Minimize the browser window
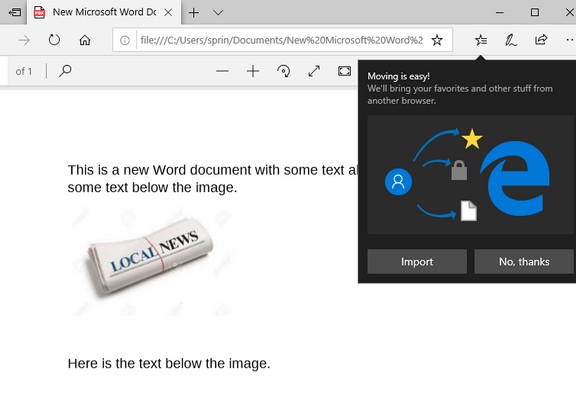Viewport: 576px width, 394px height. [x=500, y=12]
